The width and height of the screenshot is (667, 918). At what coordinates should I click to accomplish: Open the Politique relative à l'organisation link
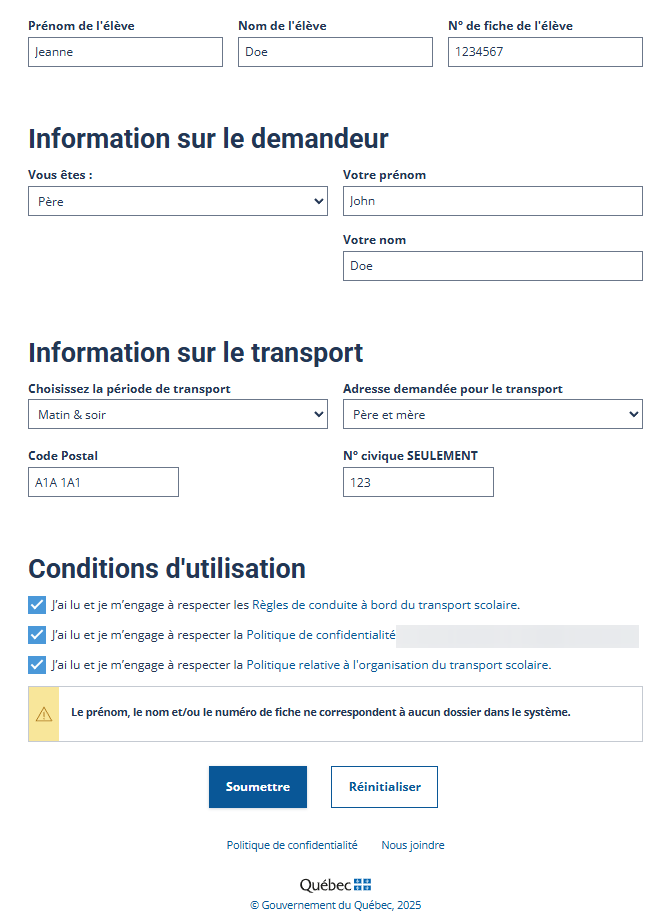[x=399, y=665]
